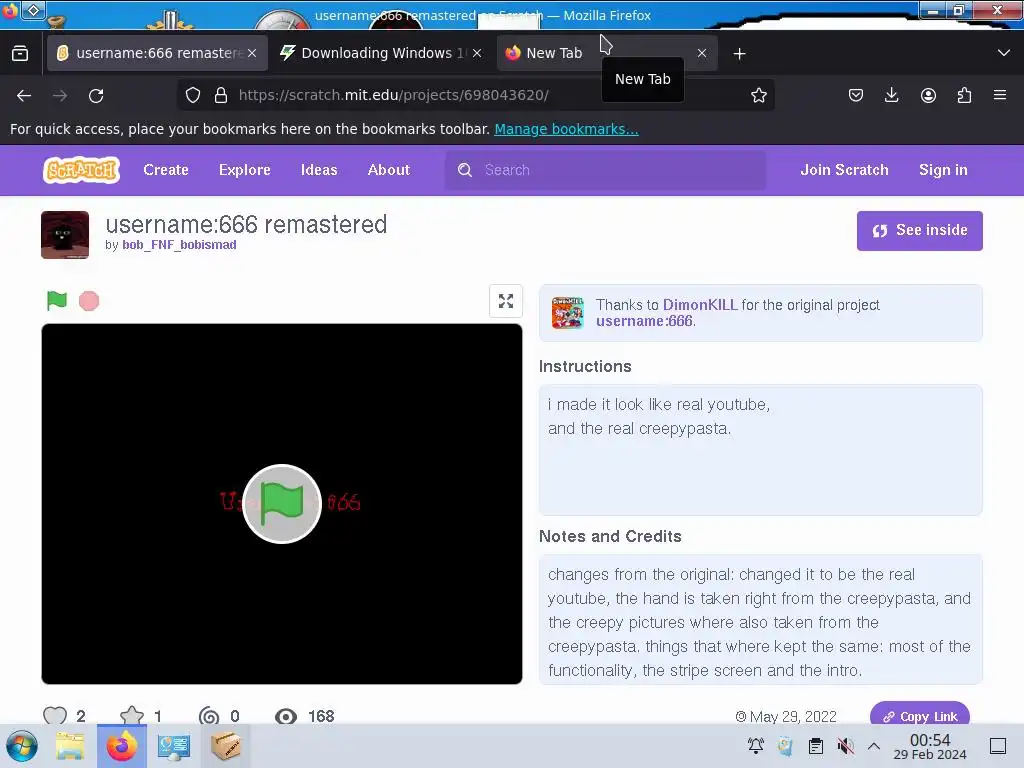Click the show desktop button

coord(998,746)
